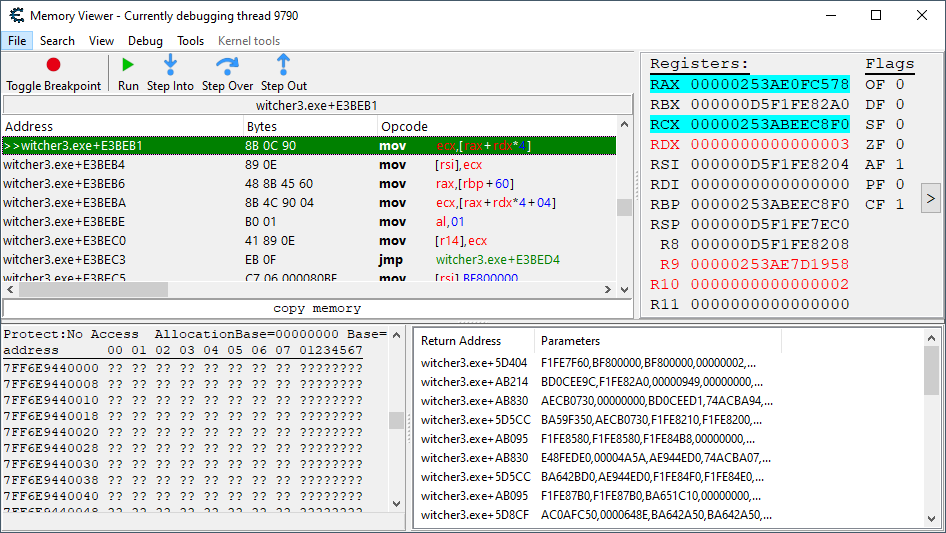The width and height of the screenshot is (946, 533).
Task: Click the RAX register value
Action: (769, 85)
